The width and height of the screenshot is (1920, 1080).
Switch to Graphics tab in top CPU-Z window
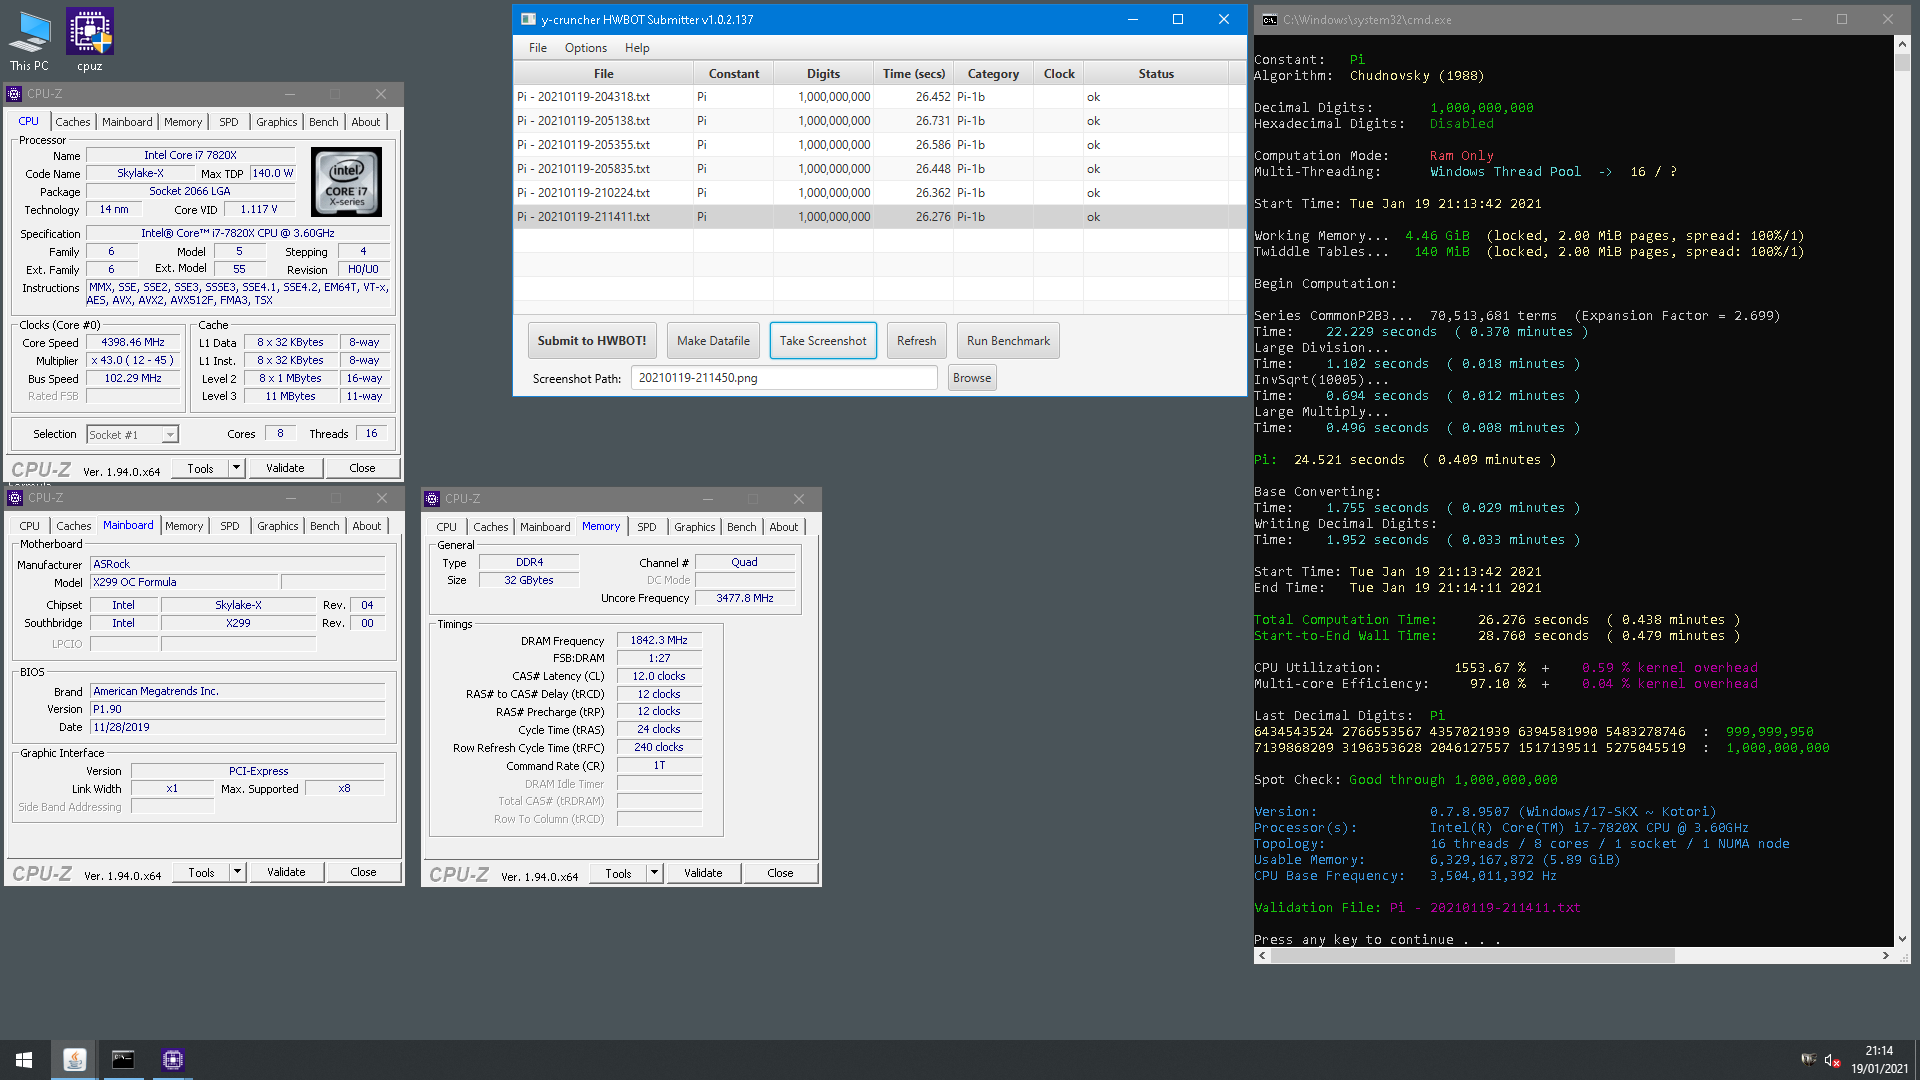(277, 121)
